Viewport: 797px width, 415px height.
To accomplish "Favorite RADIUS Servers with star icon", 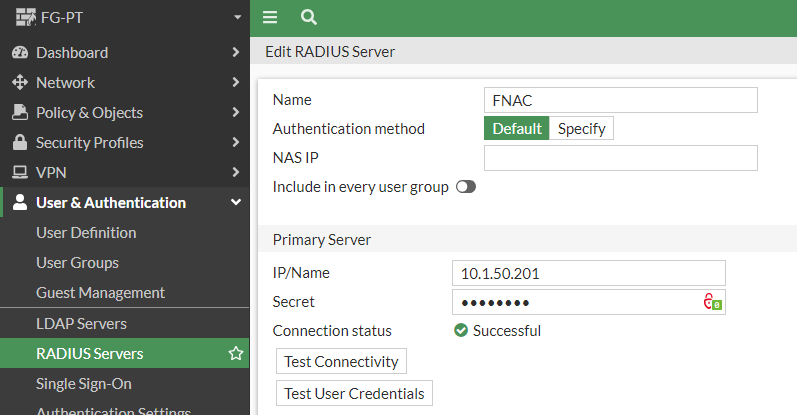I will click(236, 353).
